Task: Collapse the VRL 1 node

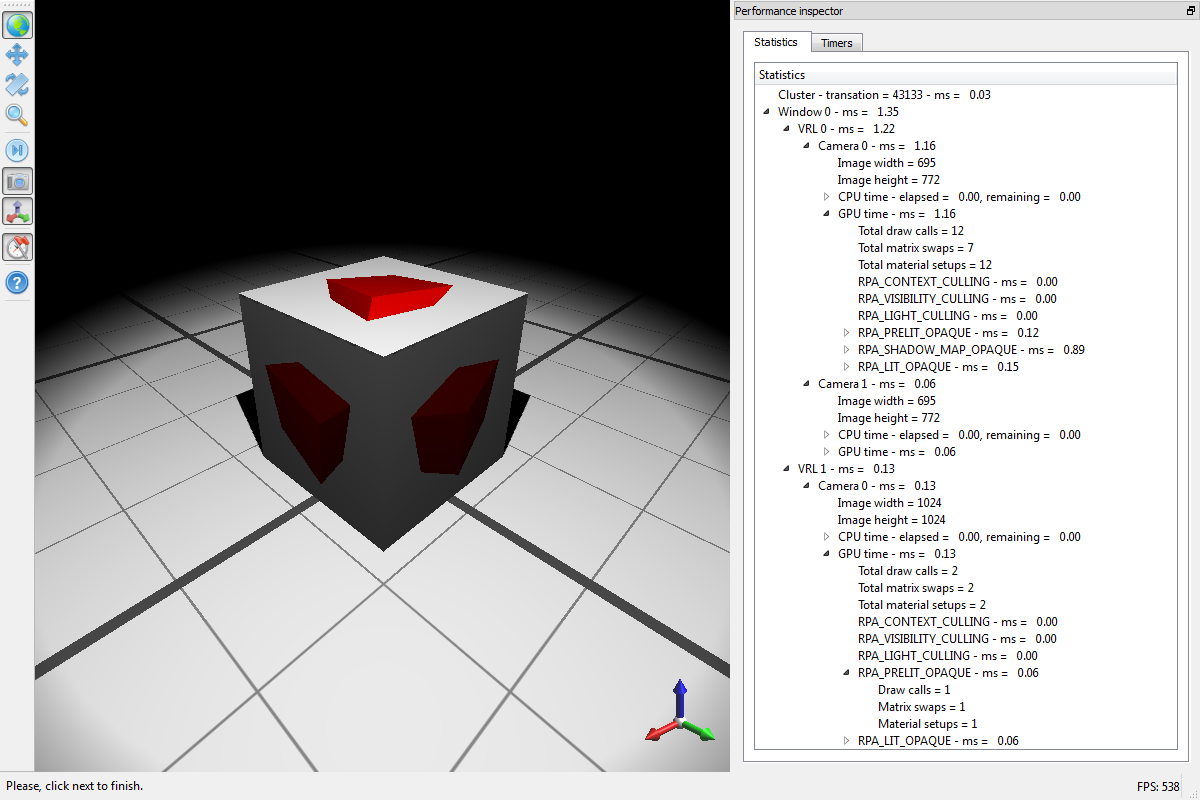Action: coord(786,469)
